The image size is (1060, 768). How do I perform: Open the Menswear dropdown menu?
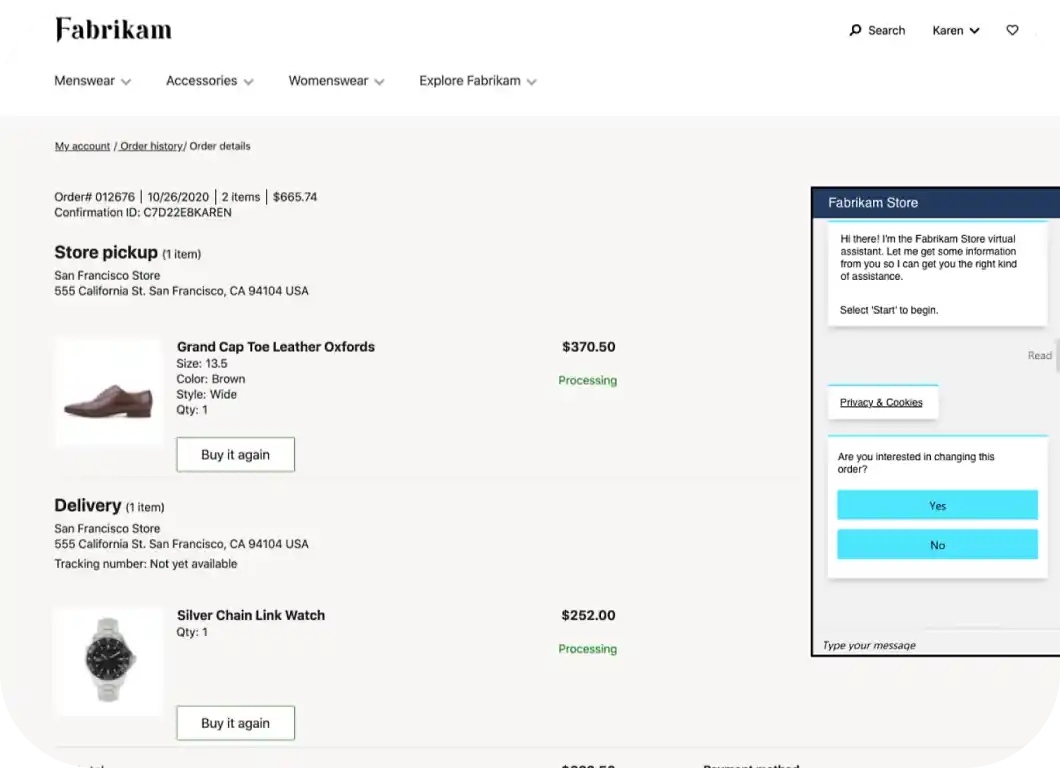click(92, 81)
